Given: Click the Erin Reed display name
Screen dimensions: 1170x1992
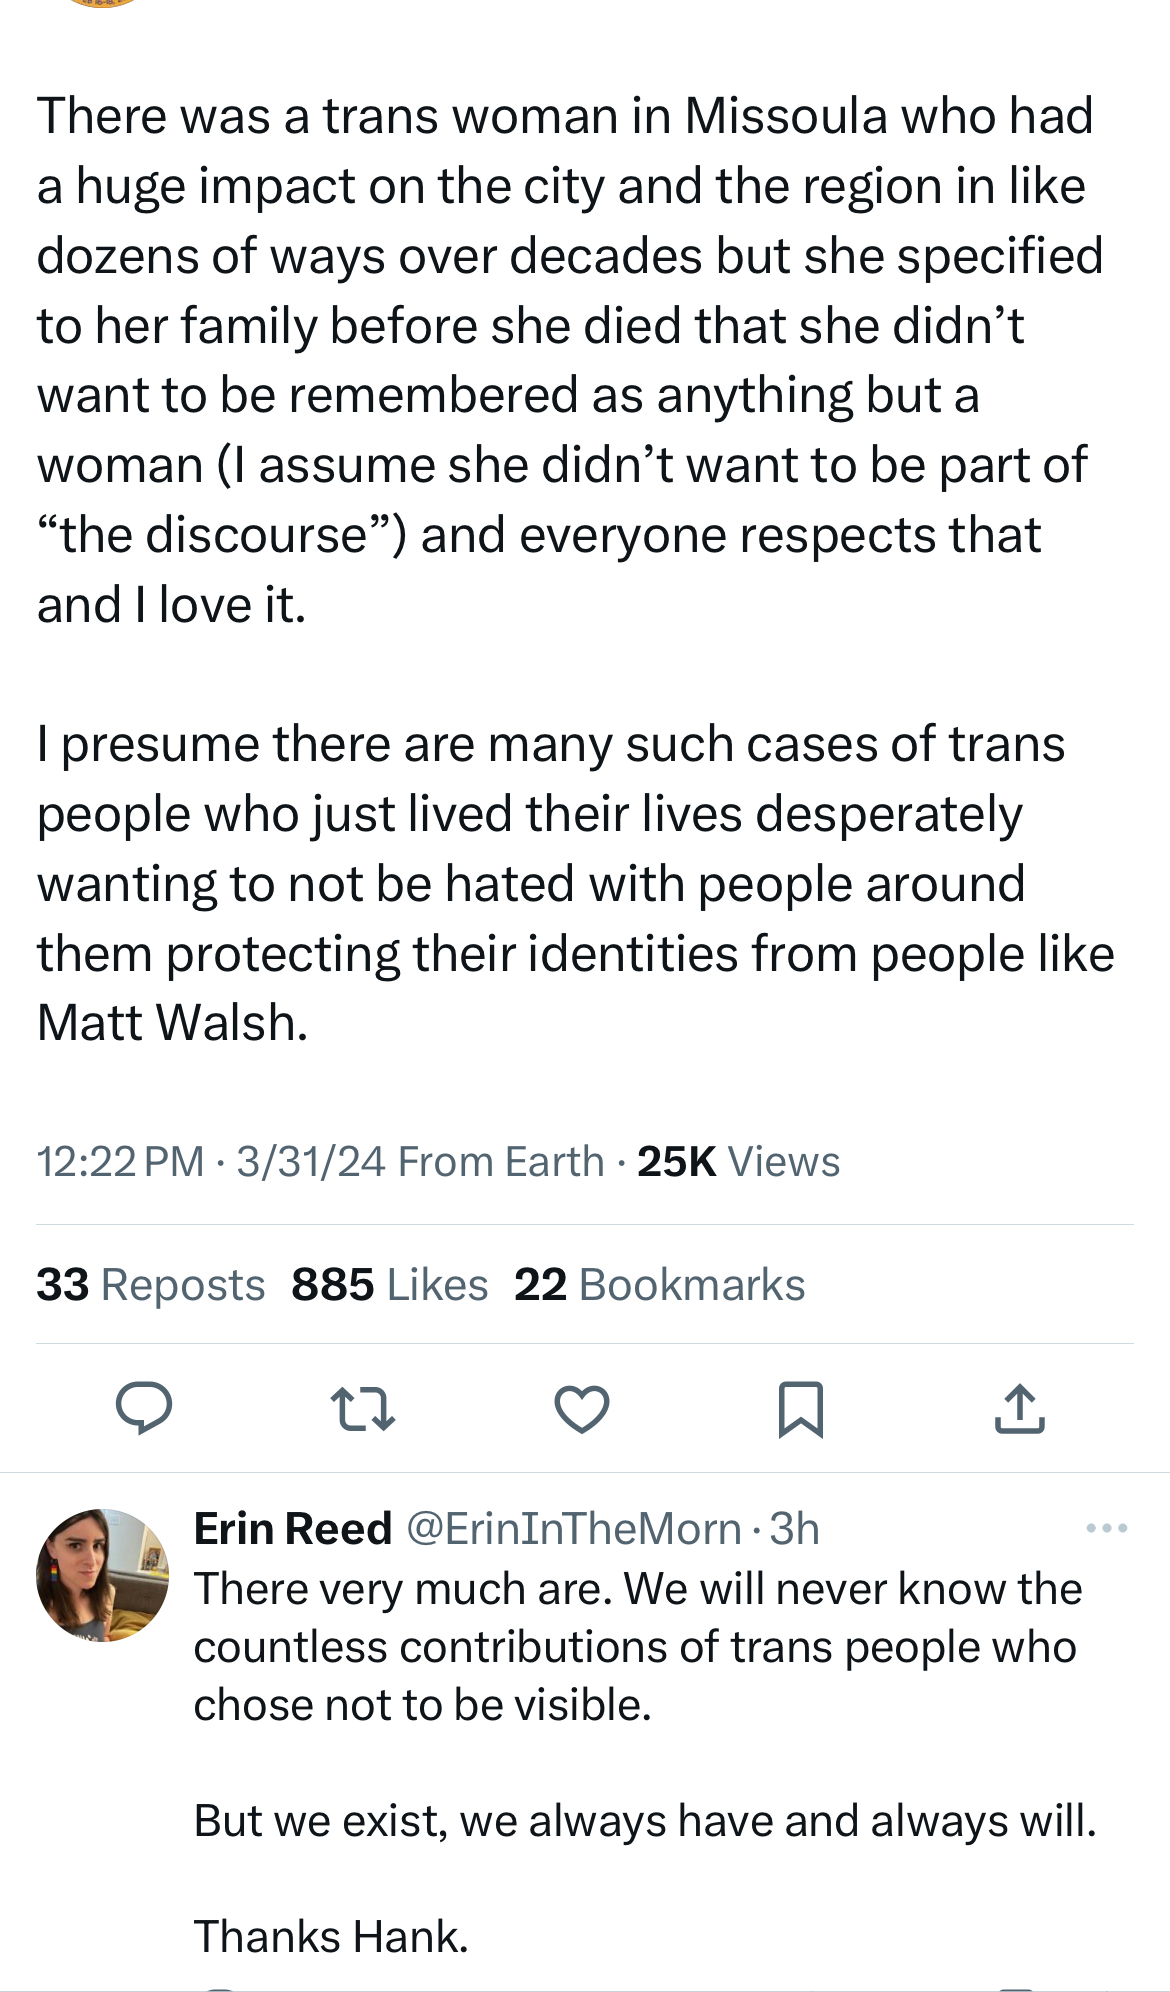Looking at the screenshot, I should point(292,1529).
